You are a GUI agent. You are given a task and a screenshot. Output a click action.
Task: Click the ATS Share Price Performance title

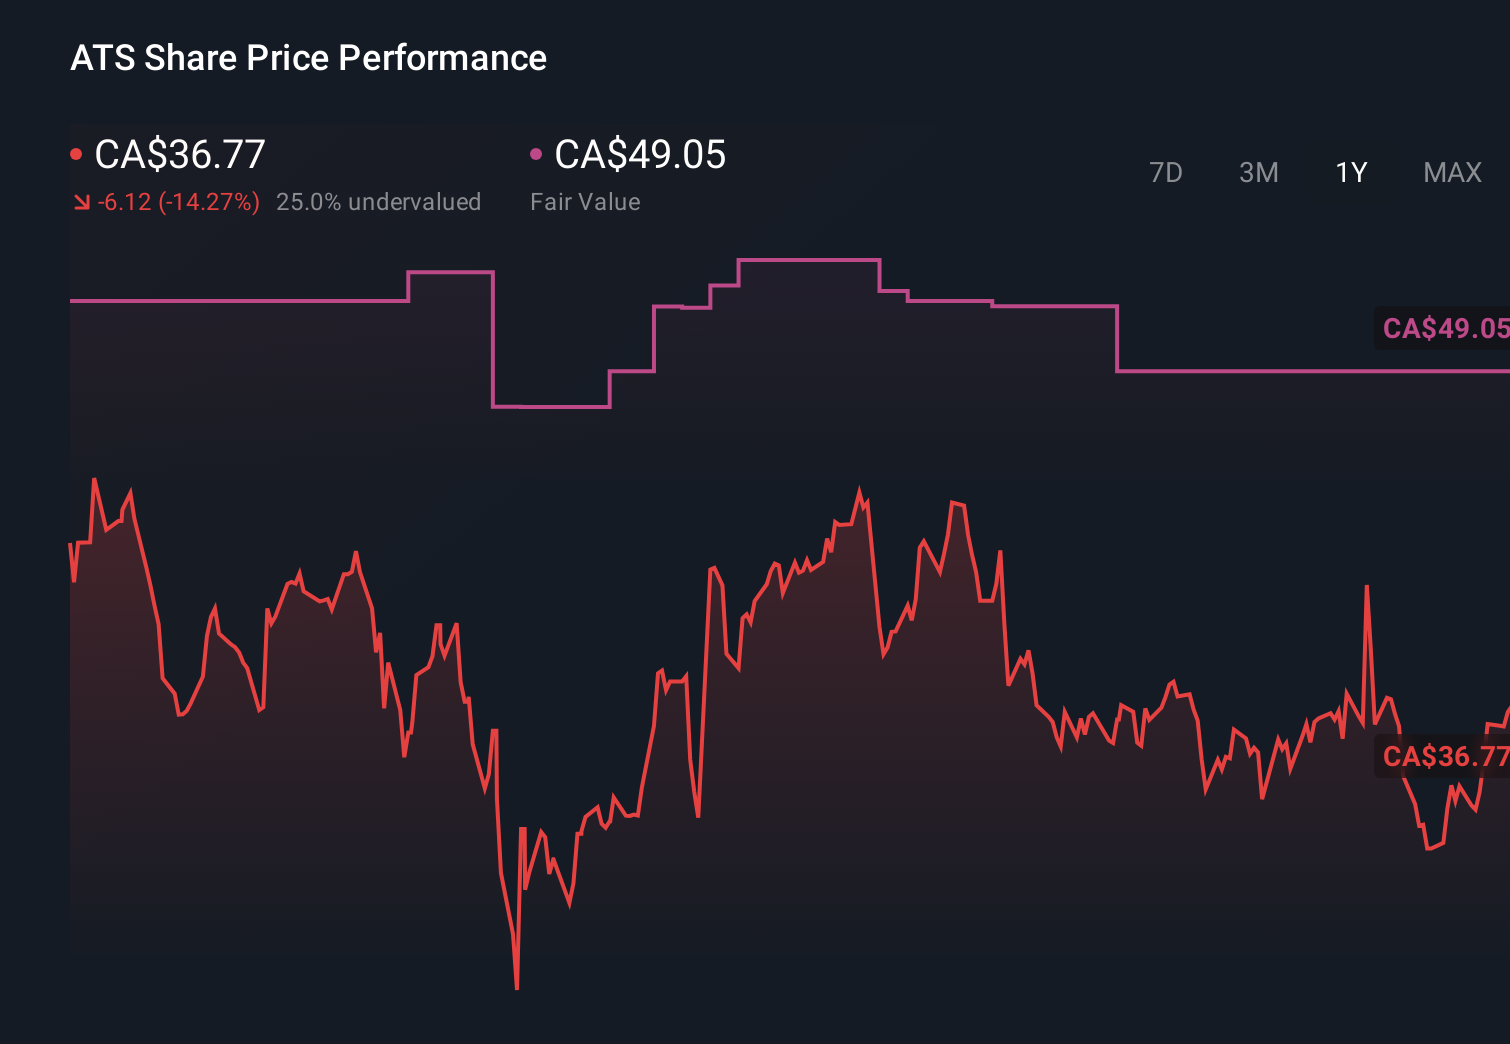(x=308, y=57)
